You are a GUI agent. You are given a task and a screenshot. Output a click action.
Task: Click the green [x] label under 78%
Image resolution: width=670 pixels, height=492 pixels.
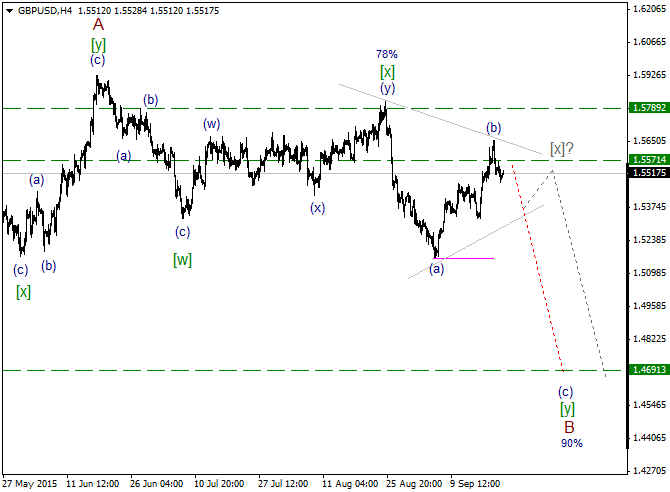tap(388, 72)
